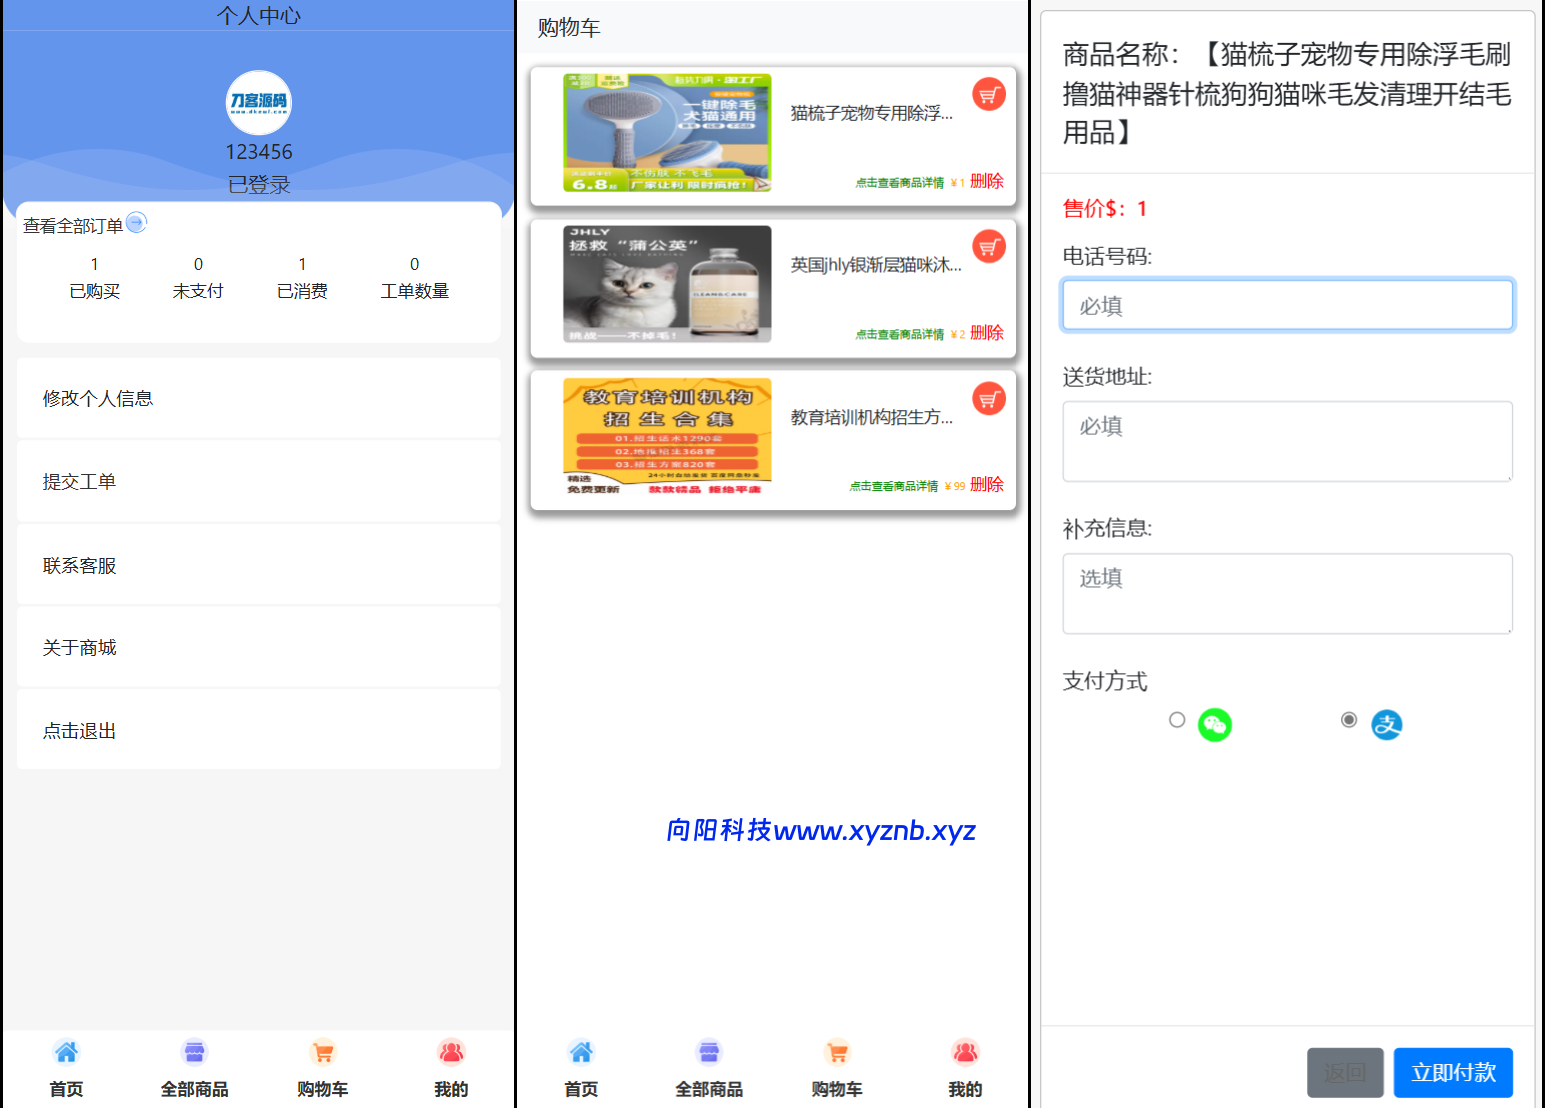The image size is (1545, 1108).
Task: Click the cart icon on cat comb product
Action: coord(988,95)
